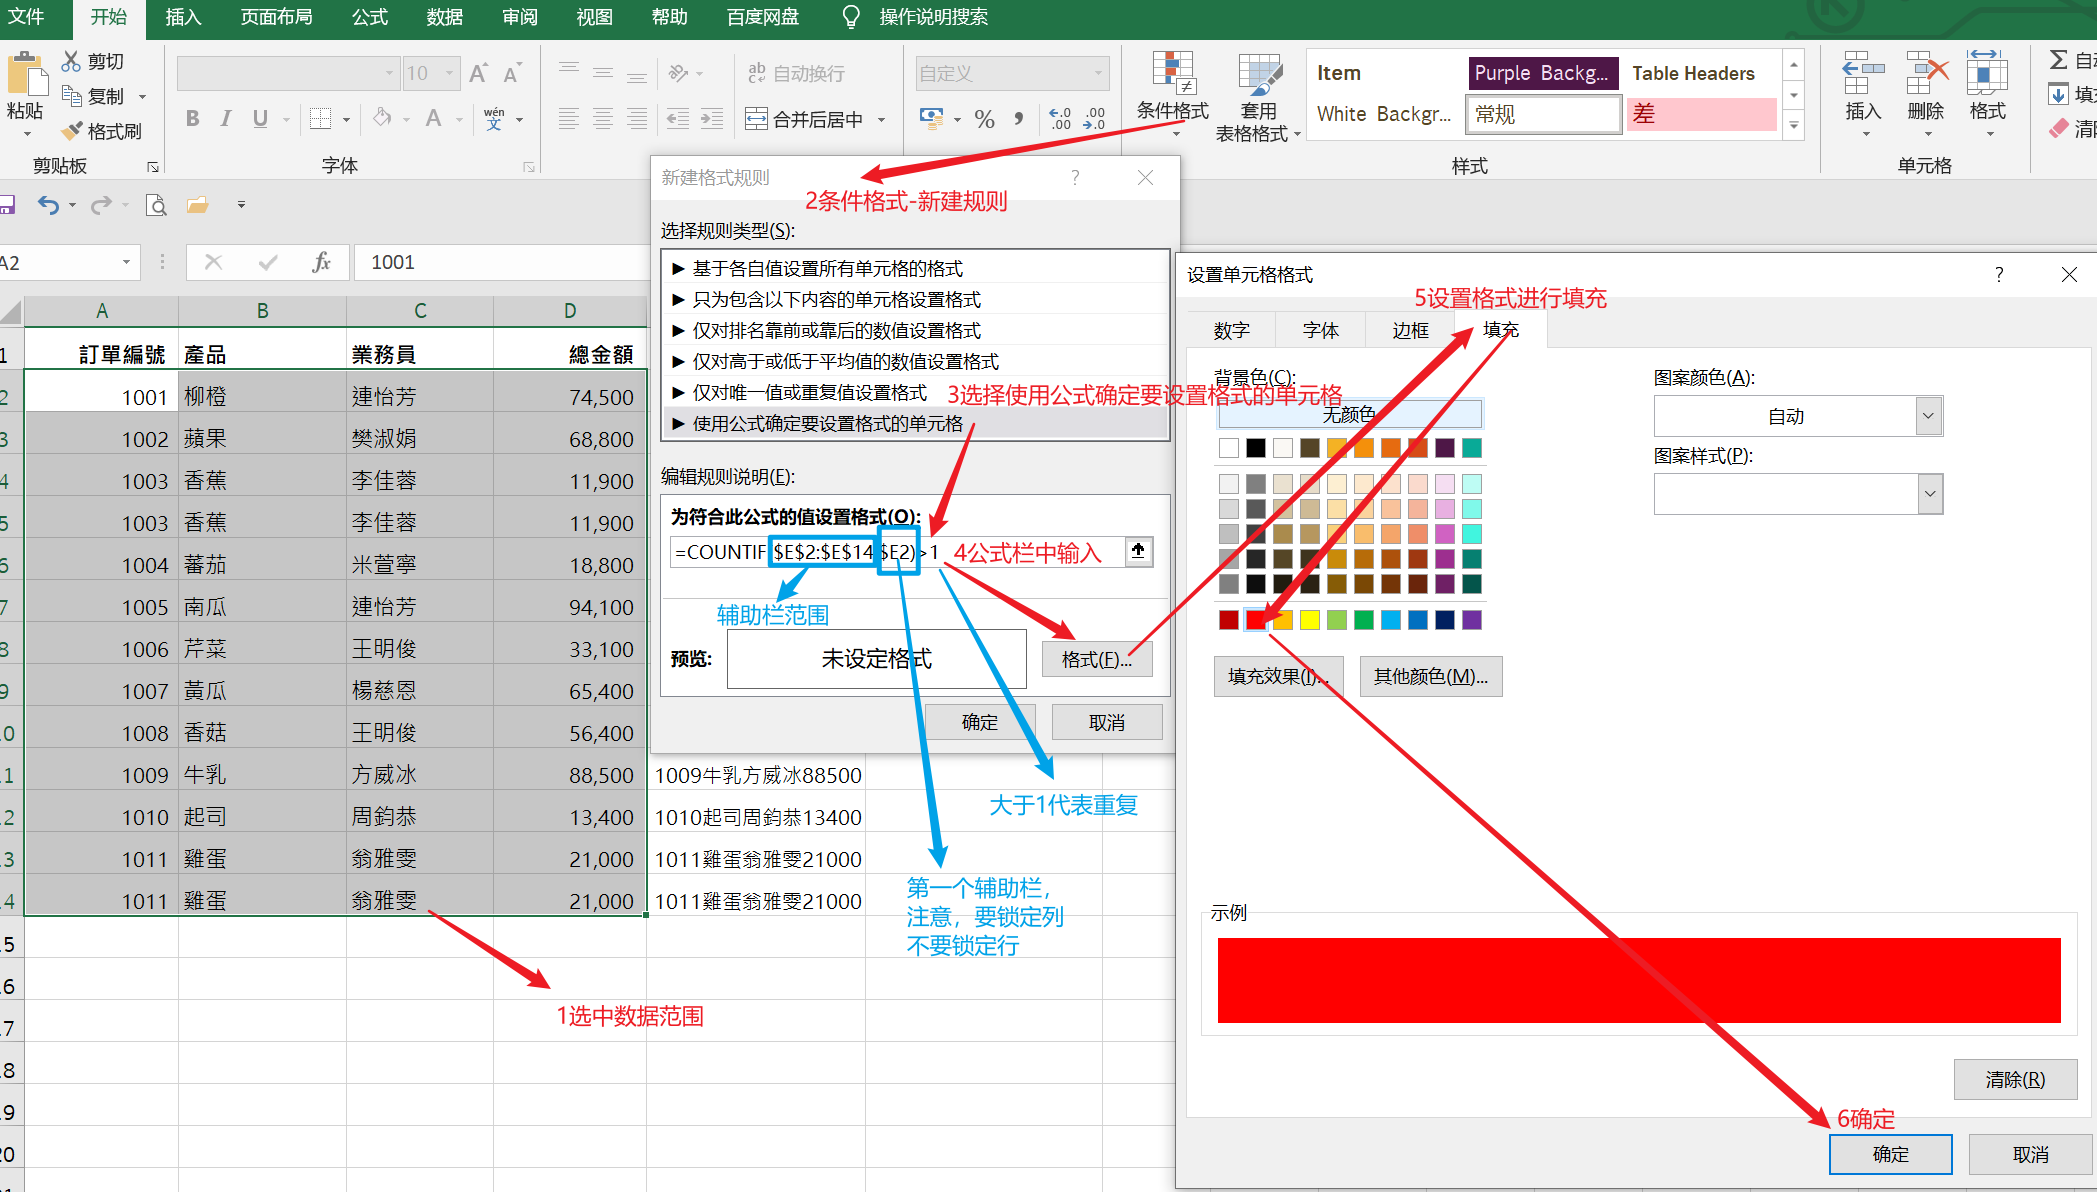Click Undo in quick access toolbar

tap(48, 205)
